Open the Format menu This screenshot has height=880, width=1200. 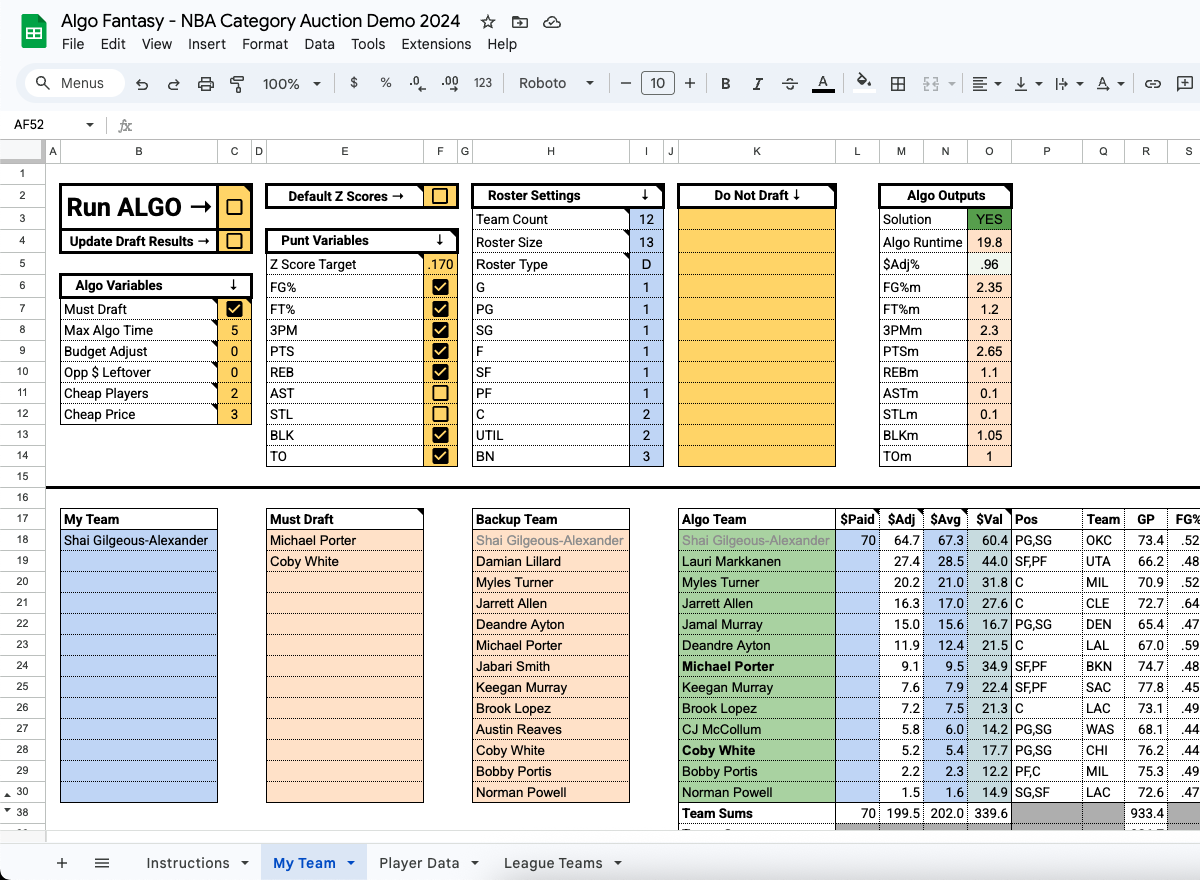pyautogui.click(x=265, y=44)
